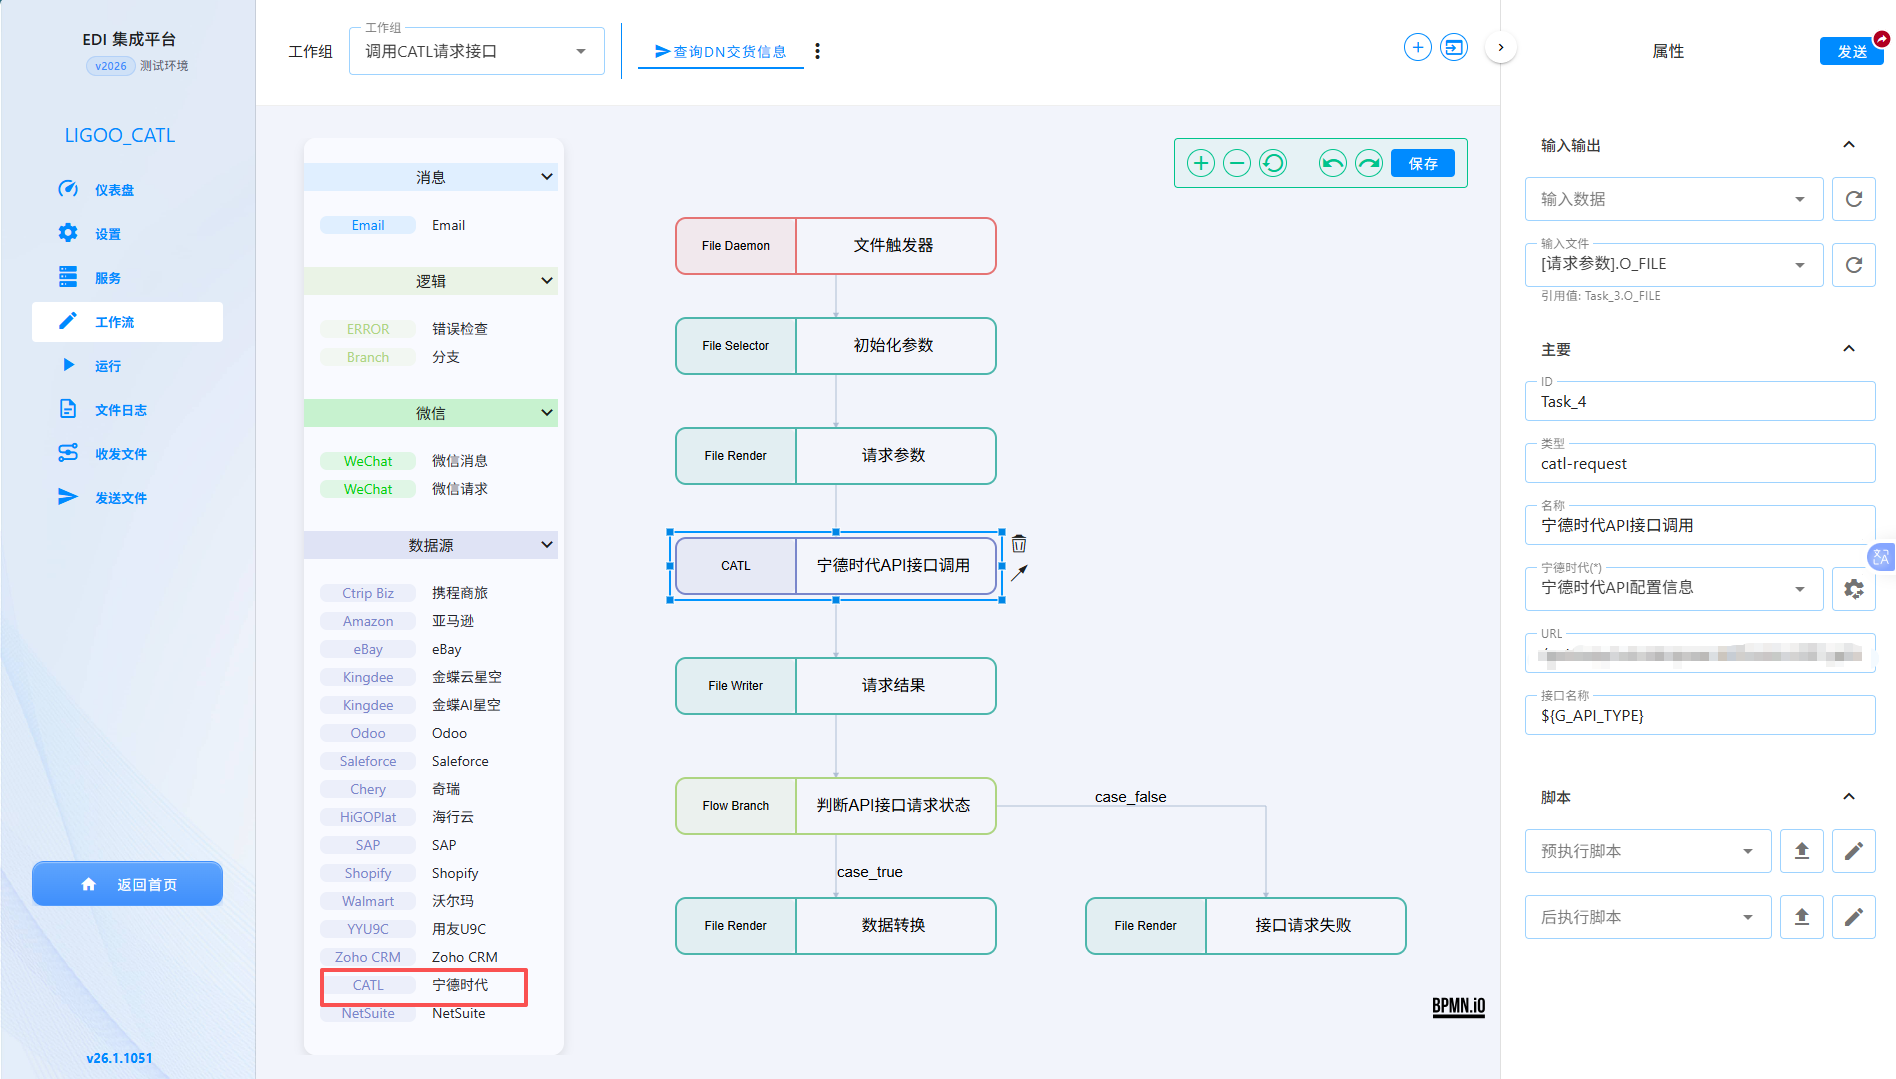Upload a pre-execution script
1896x1079 pixels.
(x=1801, y=851)
